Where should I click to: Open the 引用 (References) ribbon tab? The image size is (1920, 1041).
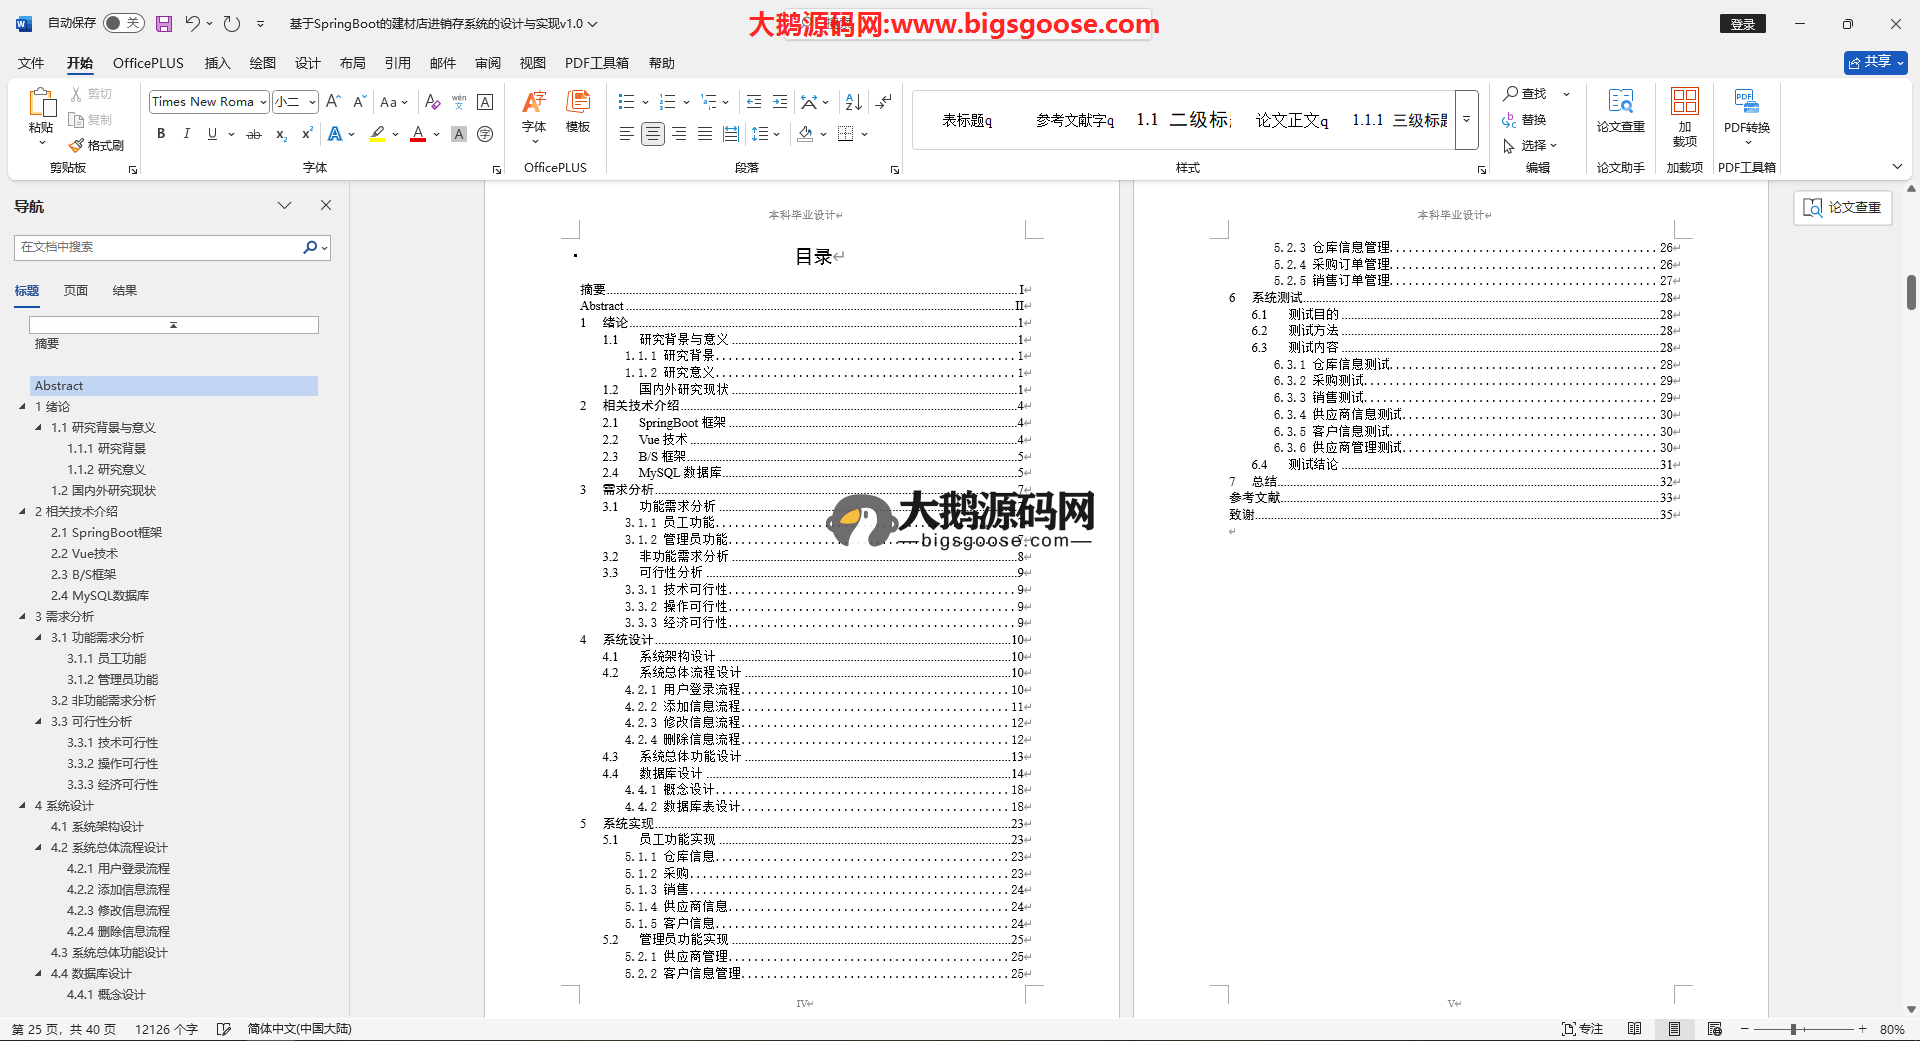[x=397, y=63]
